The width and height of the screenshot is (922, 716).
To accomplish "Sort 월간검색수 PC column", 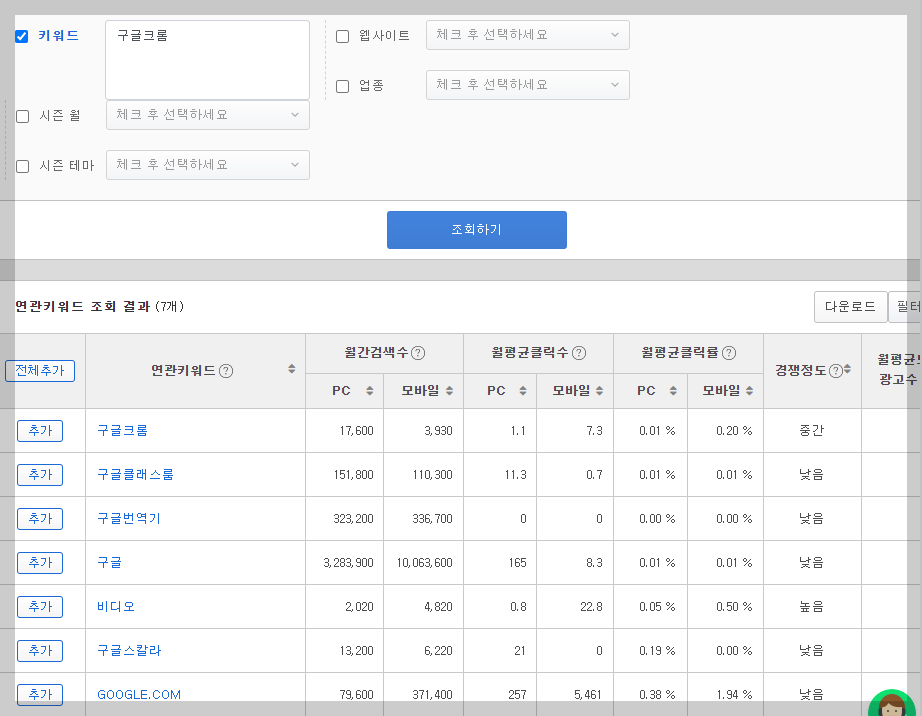I will point(369,391).
